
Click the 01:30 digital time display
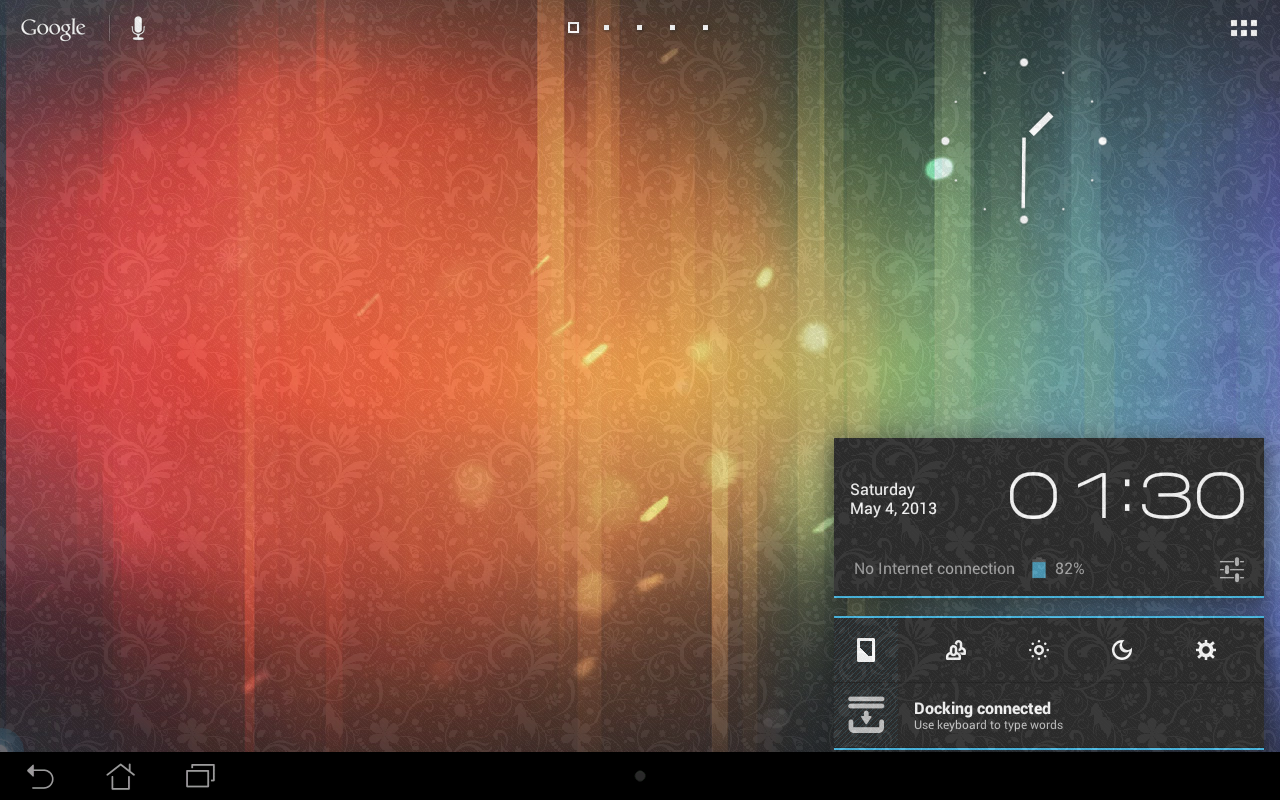coord(1126,496)
